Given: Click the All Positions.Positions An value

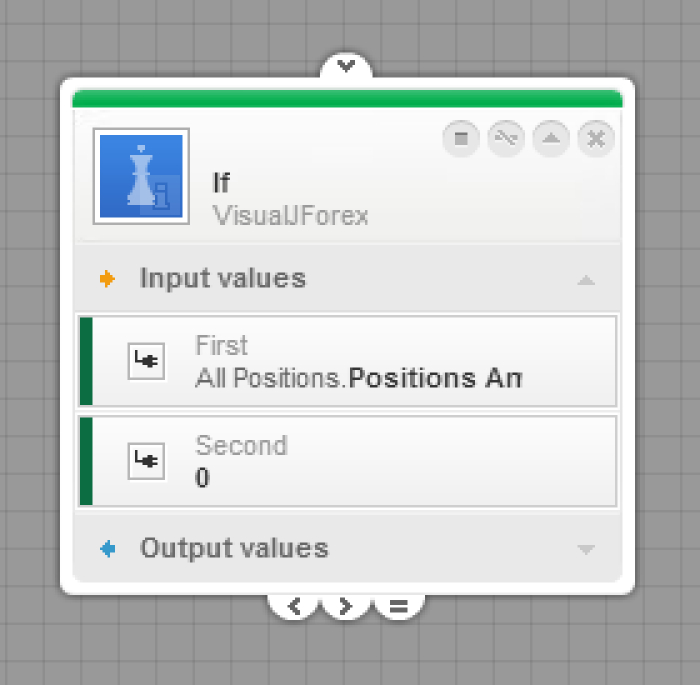Looking at the screenshot, I should point(358,378).
